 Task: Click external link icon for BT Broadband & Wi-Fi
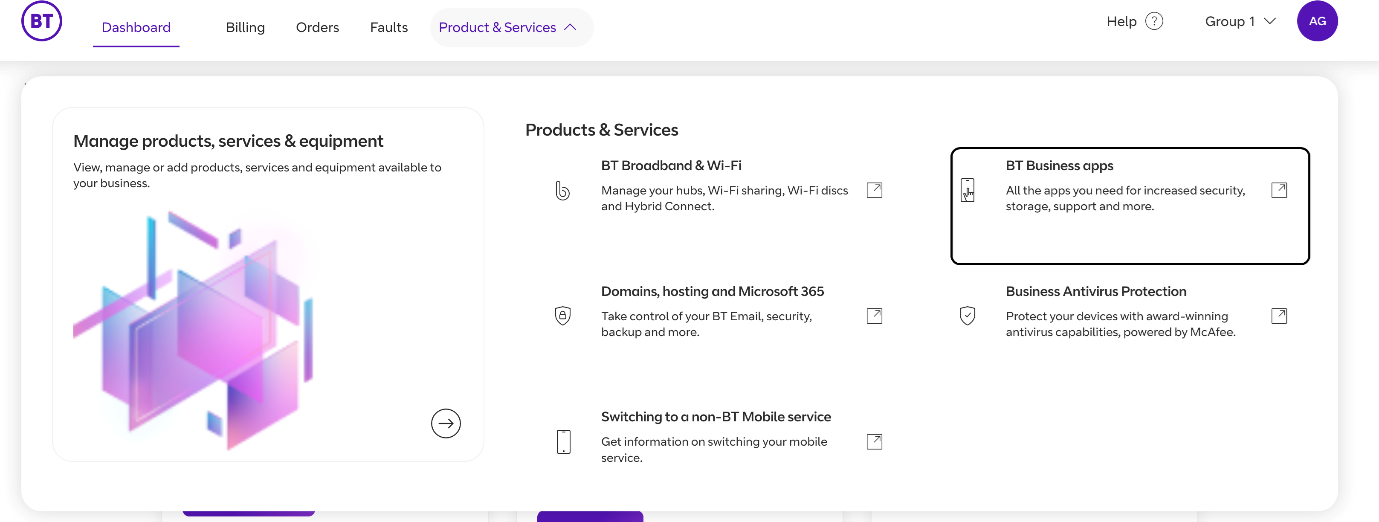pyautogui.click(x=874, y=190)
